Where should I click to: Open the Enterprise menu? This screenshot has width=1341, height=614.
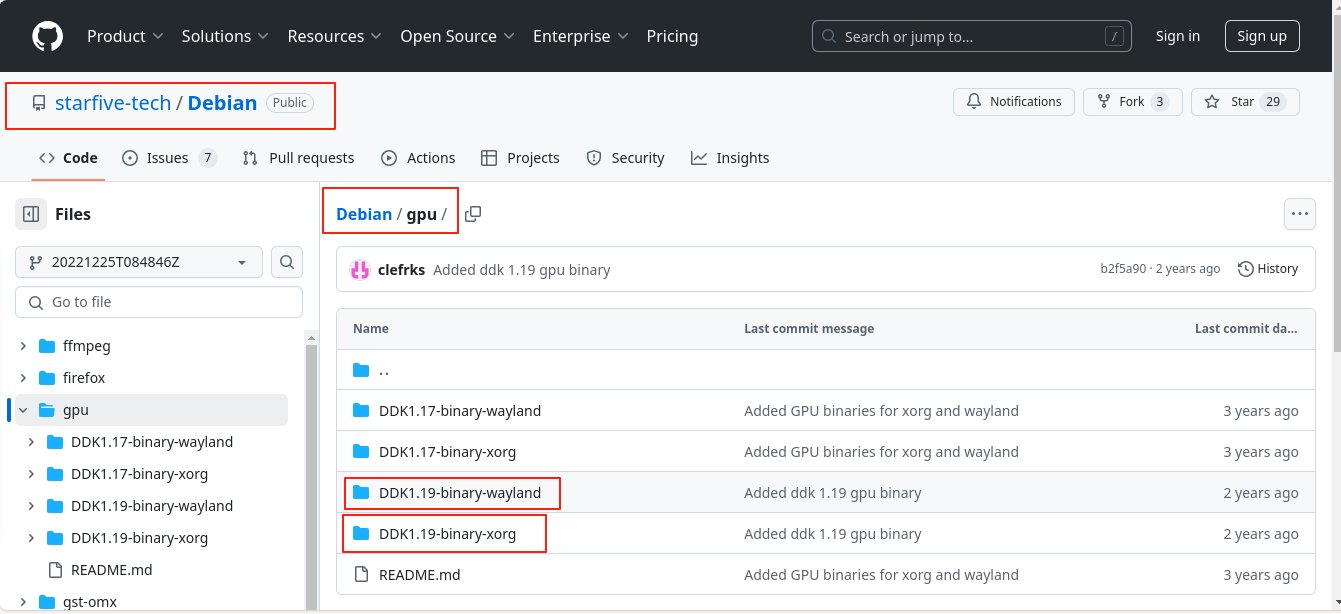tap(581, 36)
